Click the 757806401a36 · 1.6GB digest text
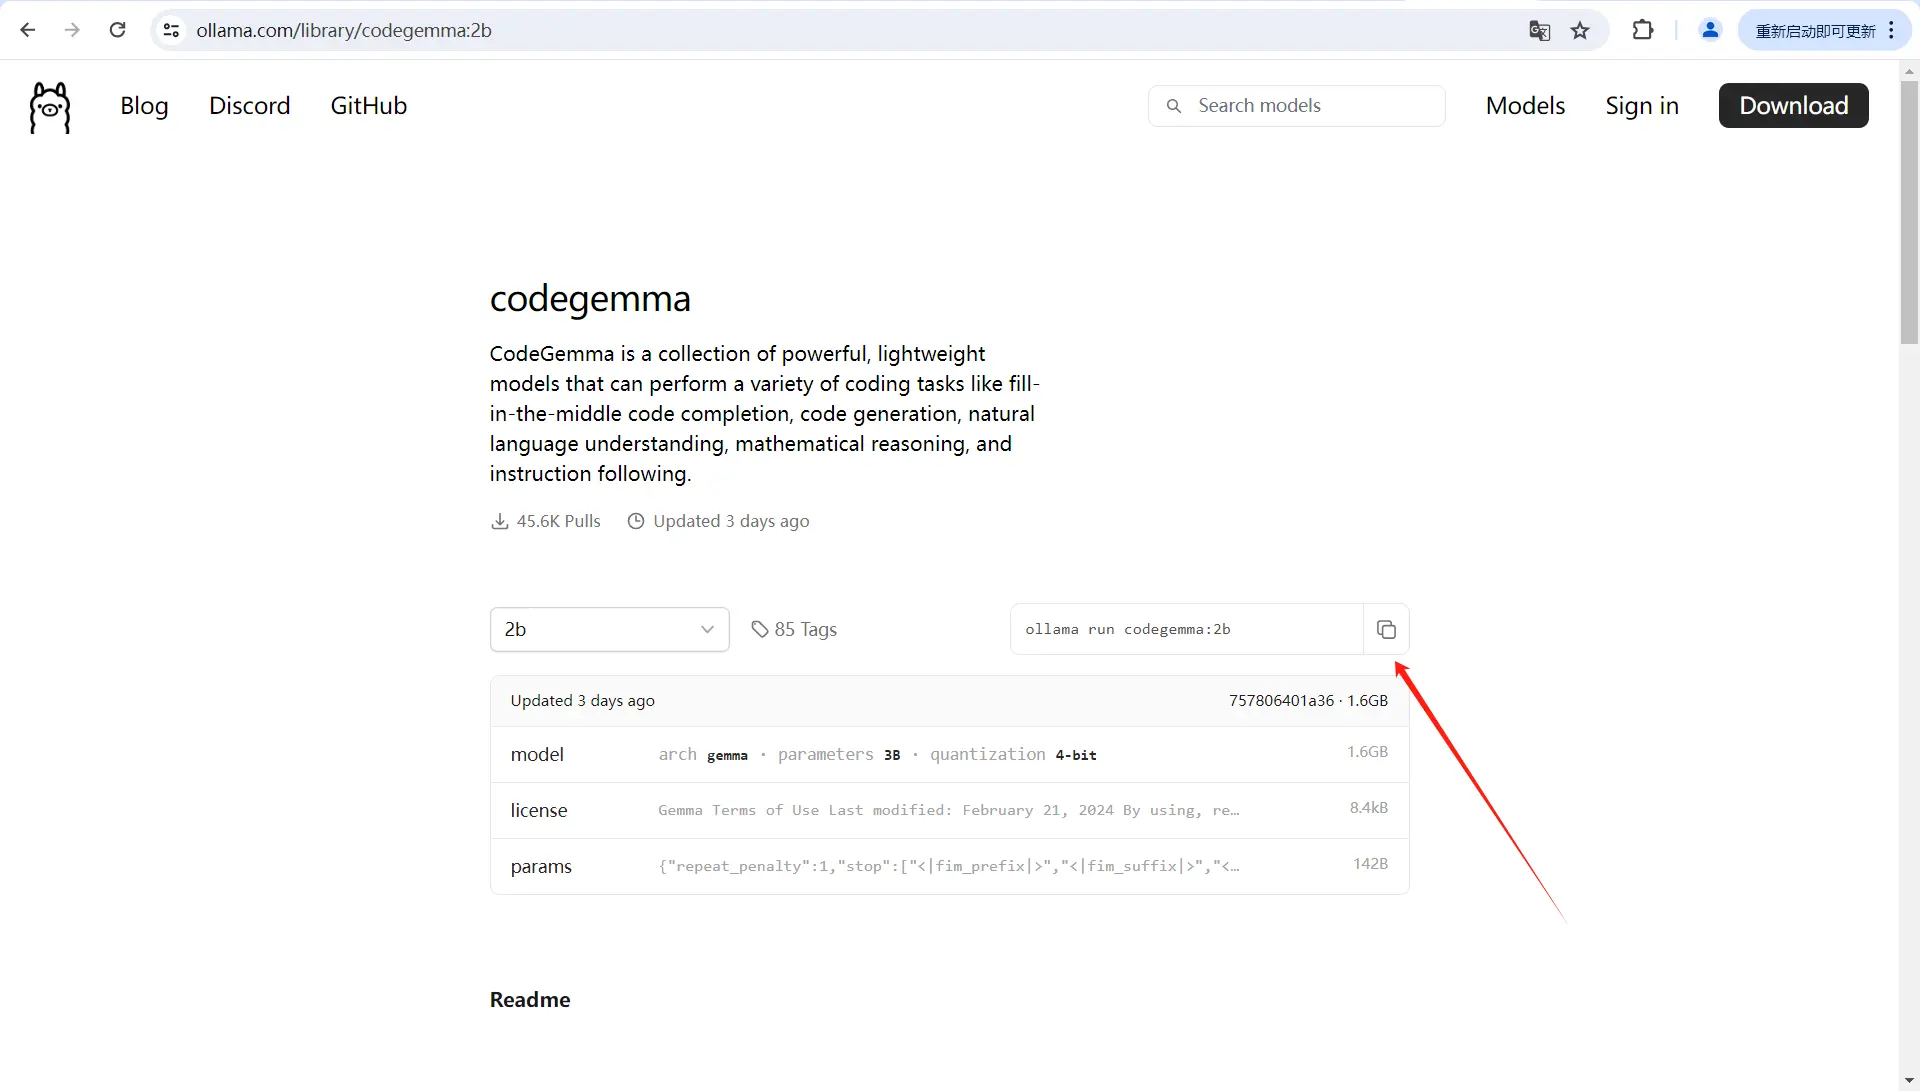 point(1308,701)
